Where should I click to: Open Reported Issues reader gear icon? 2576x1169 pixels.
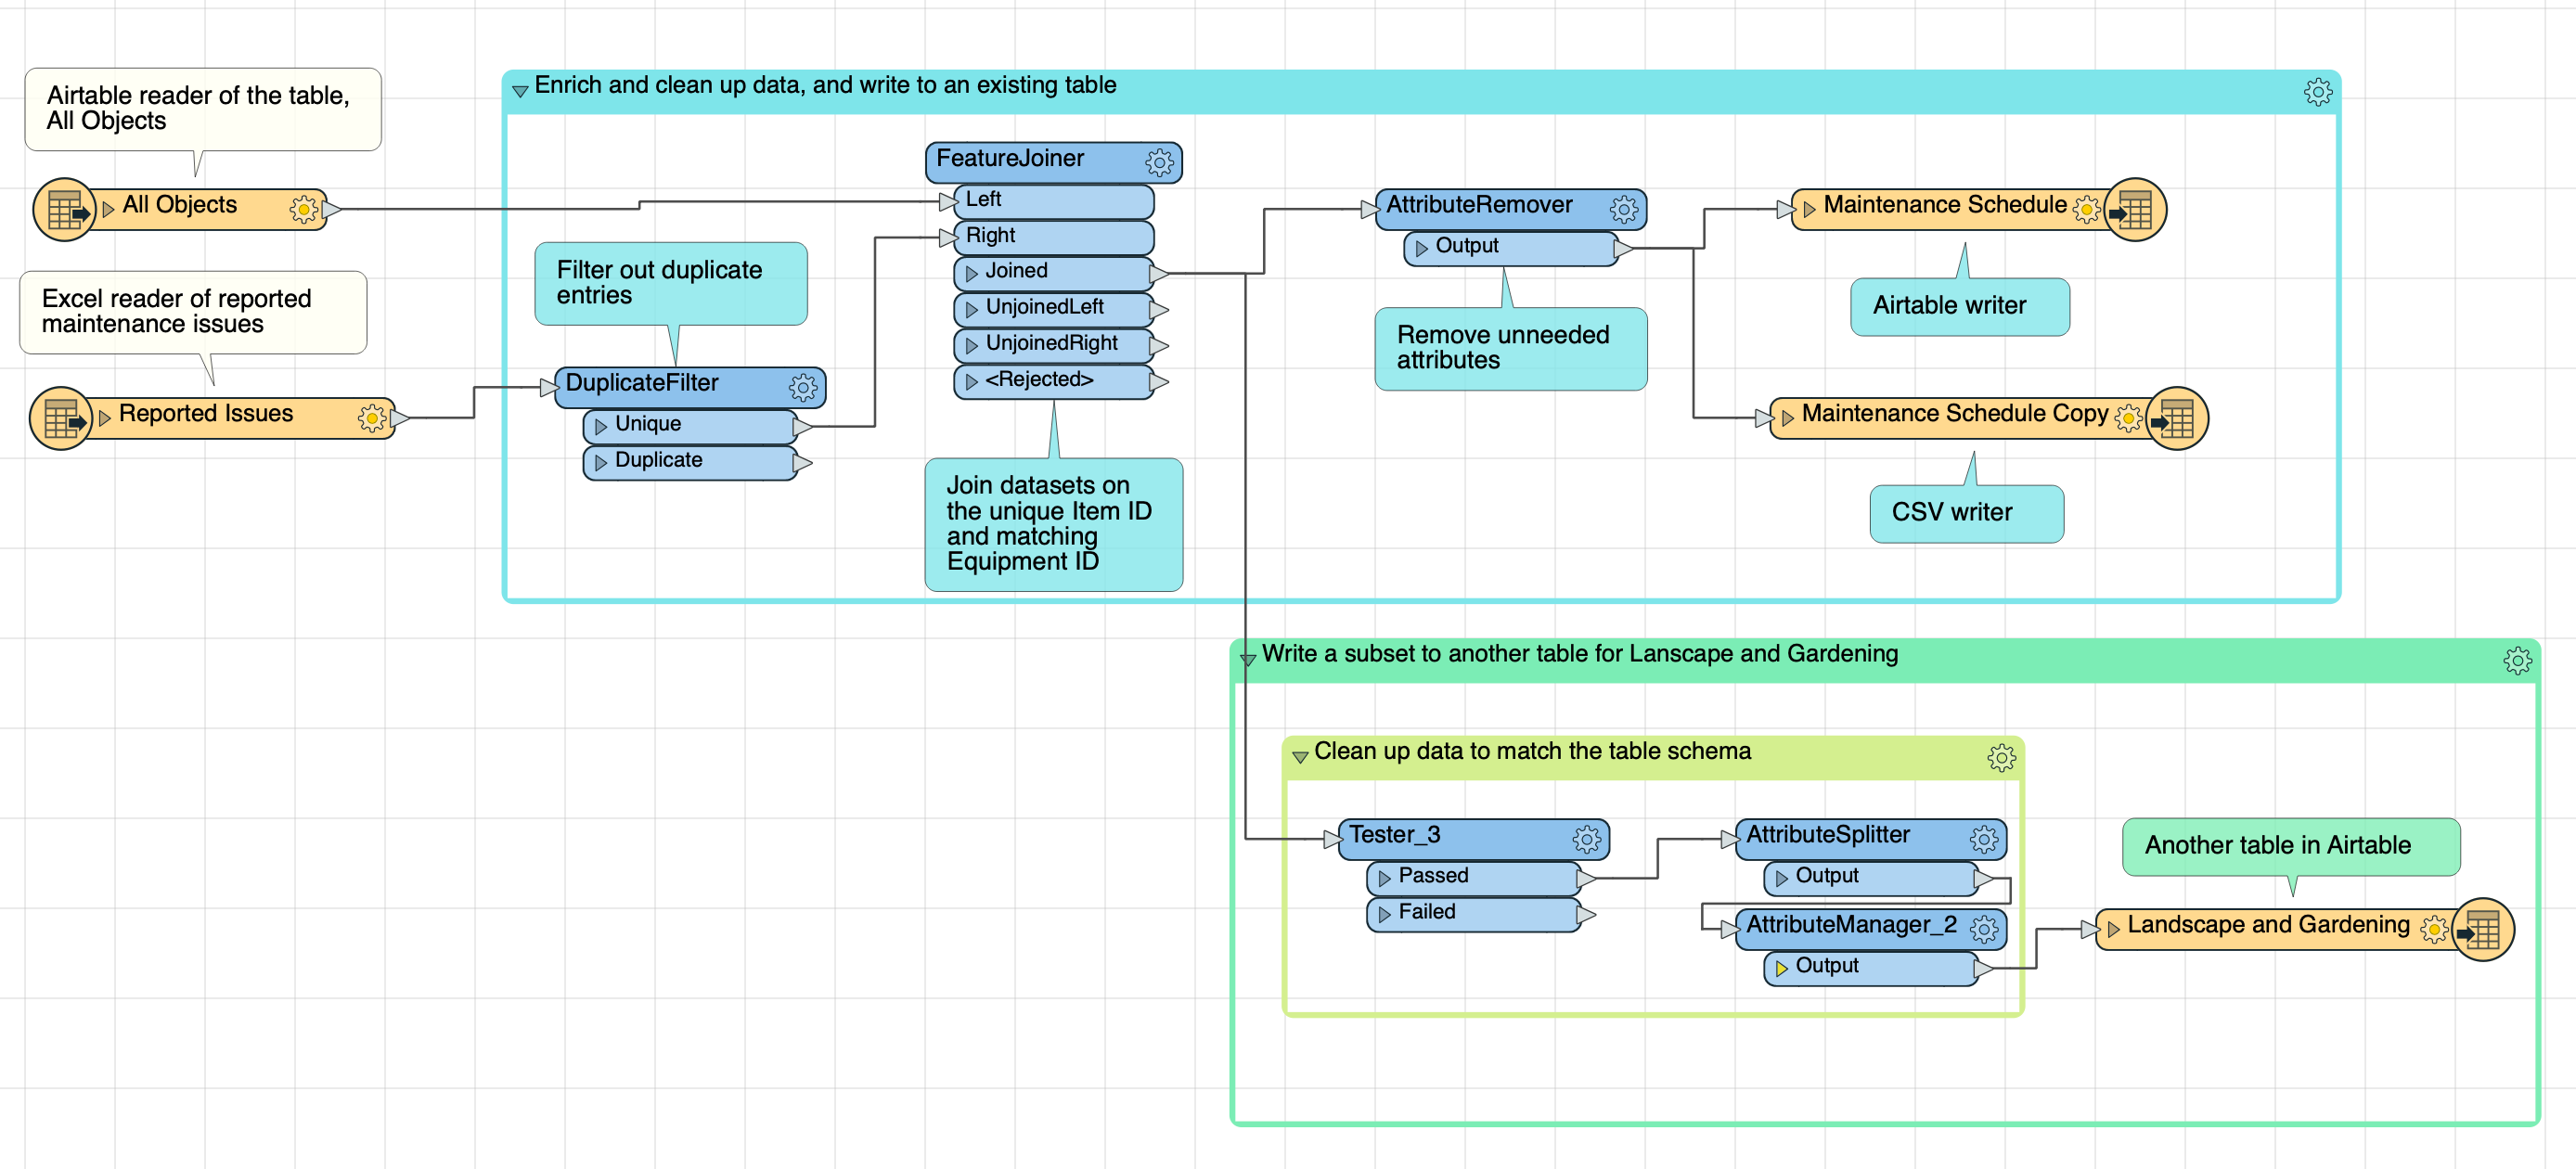pyautogui.click(x=371, y=418)
